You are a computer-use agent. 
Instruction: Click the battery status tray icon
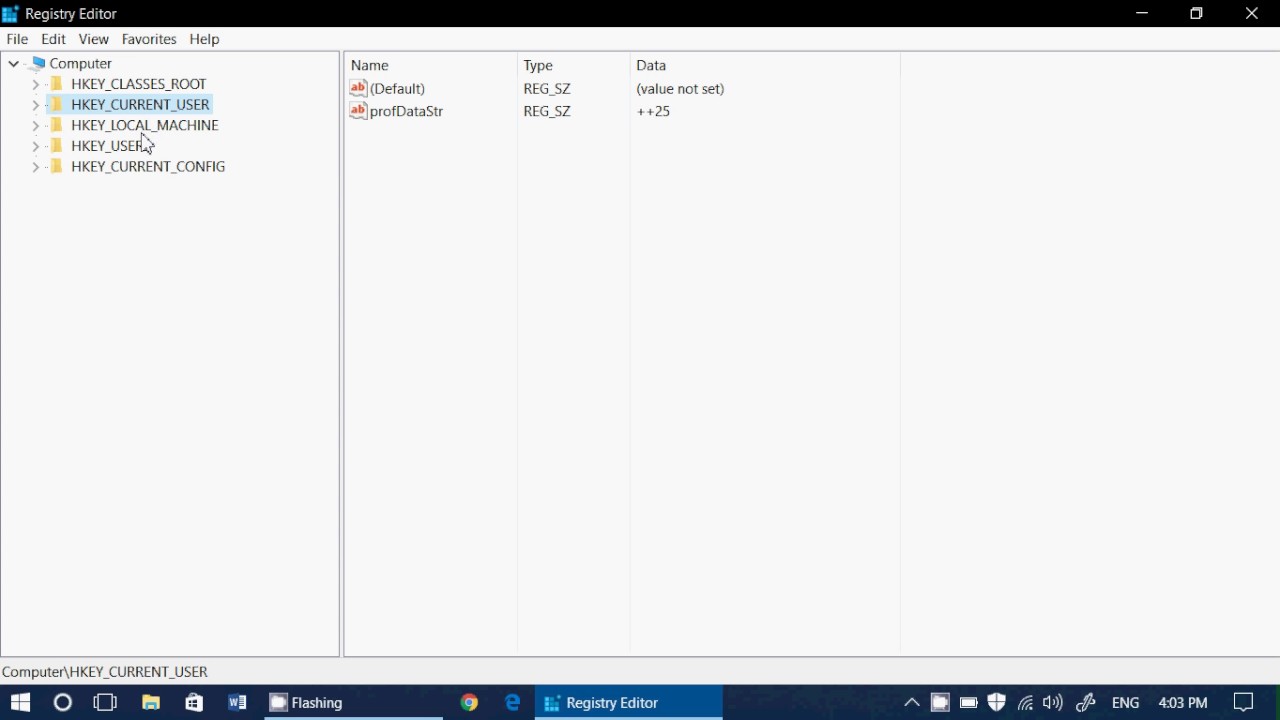(x=968, y=703)
